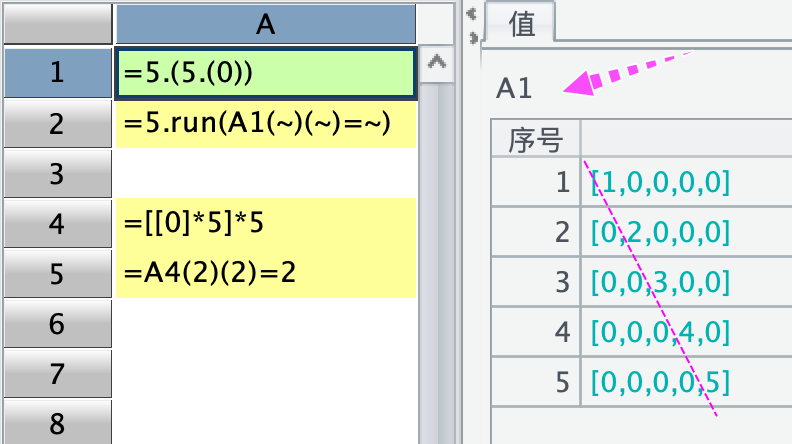Click the scroll up arrow
This screenshot has height=444, width=792.
pos(436,64)
